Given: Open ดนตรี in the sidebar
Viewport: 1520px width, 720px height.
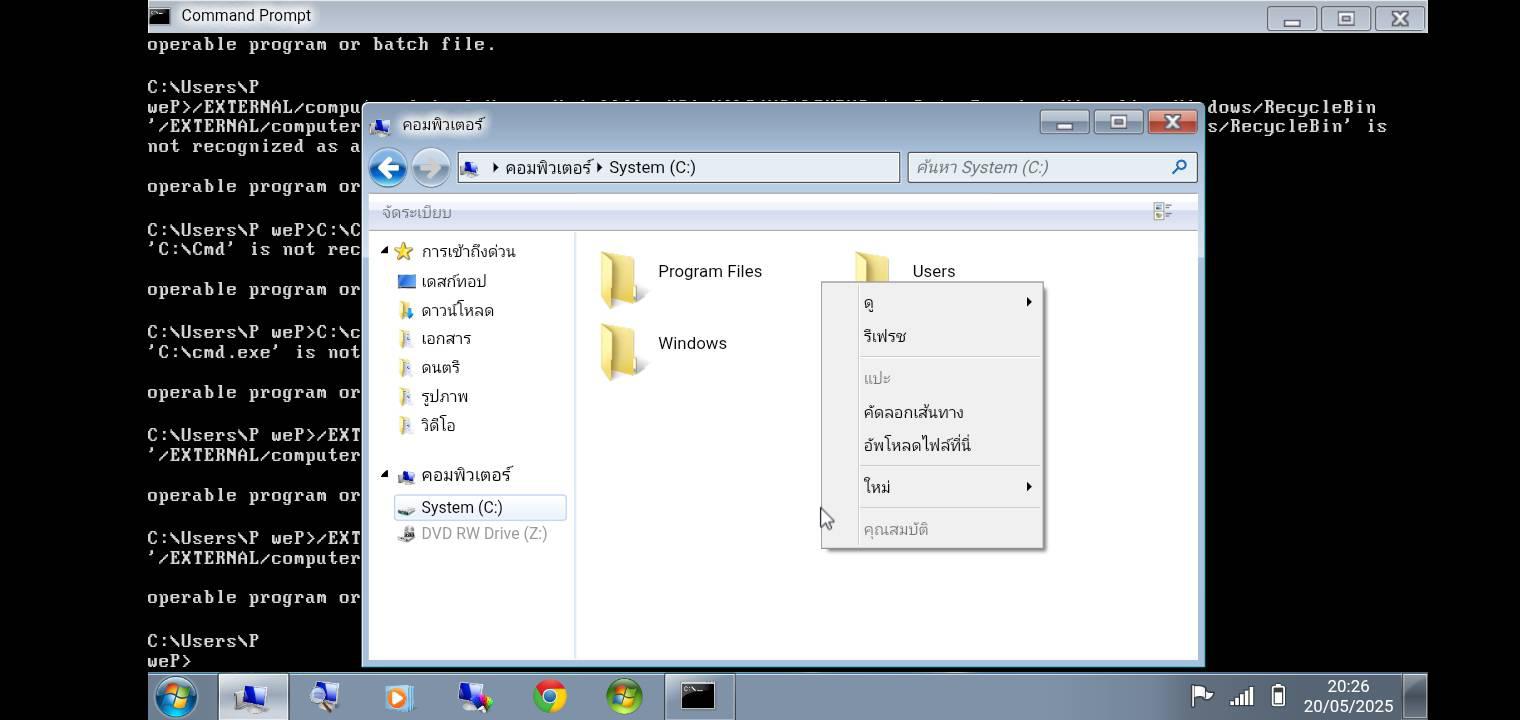Looking at the screenshot, I should tap(428, 367).
